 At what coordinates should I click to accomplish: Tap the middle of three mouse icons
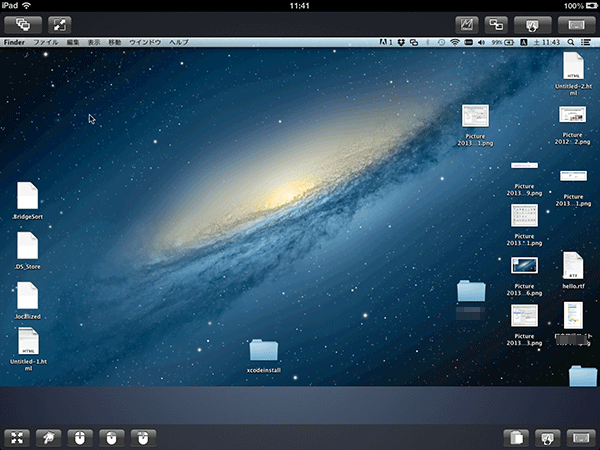point(111,437)
